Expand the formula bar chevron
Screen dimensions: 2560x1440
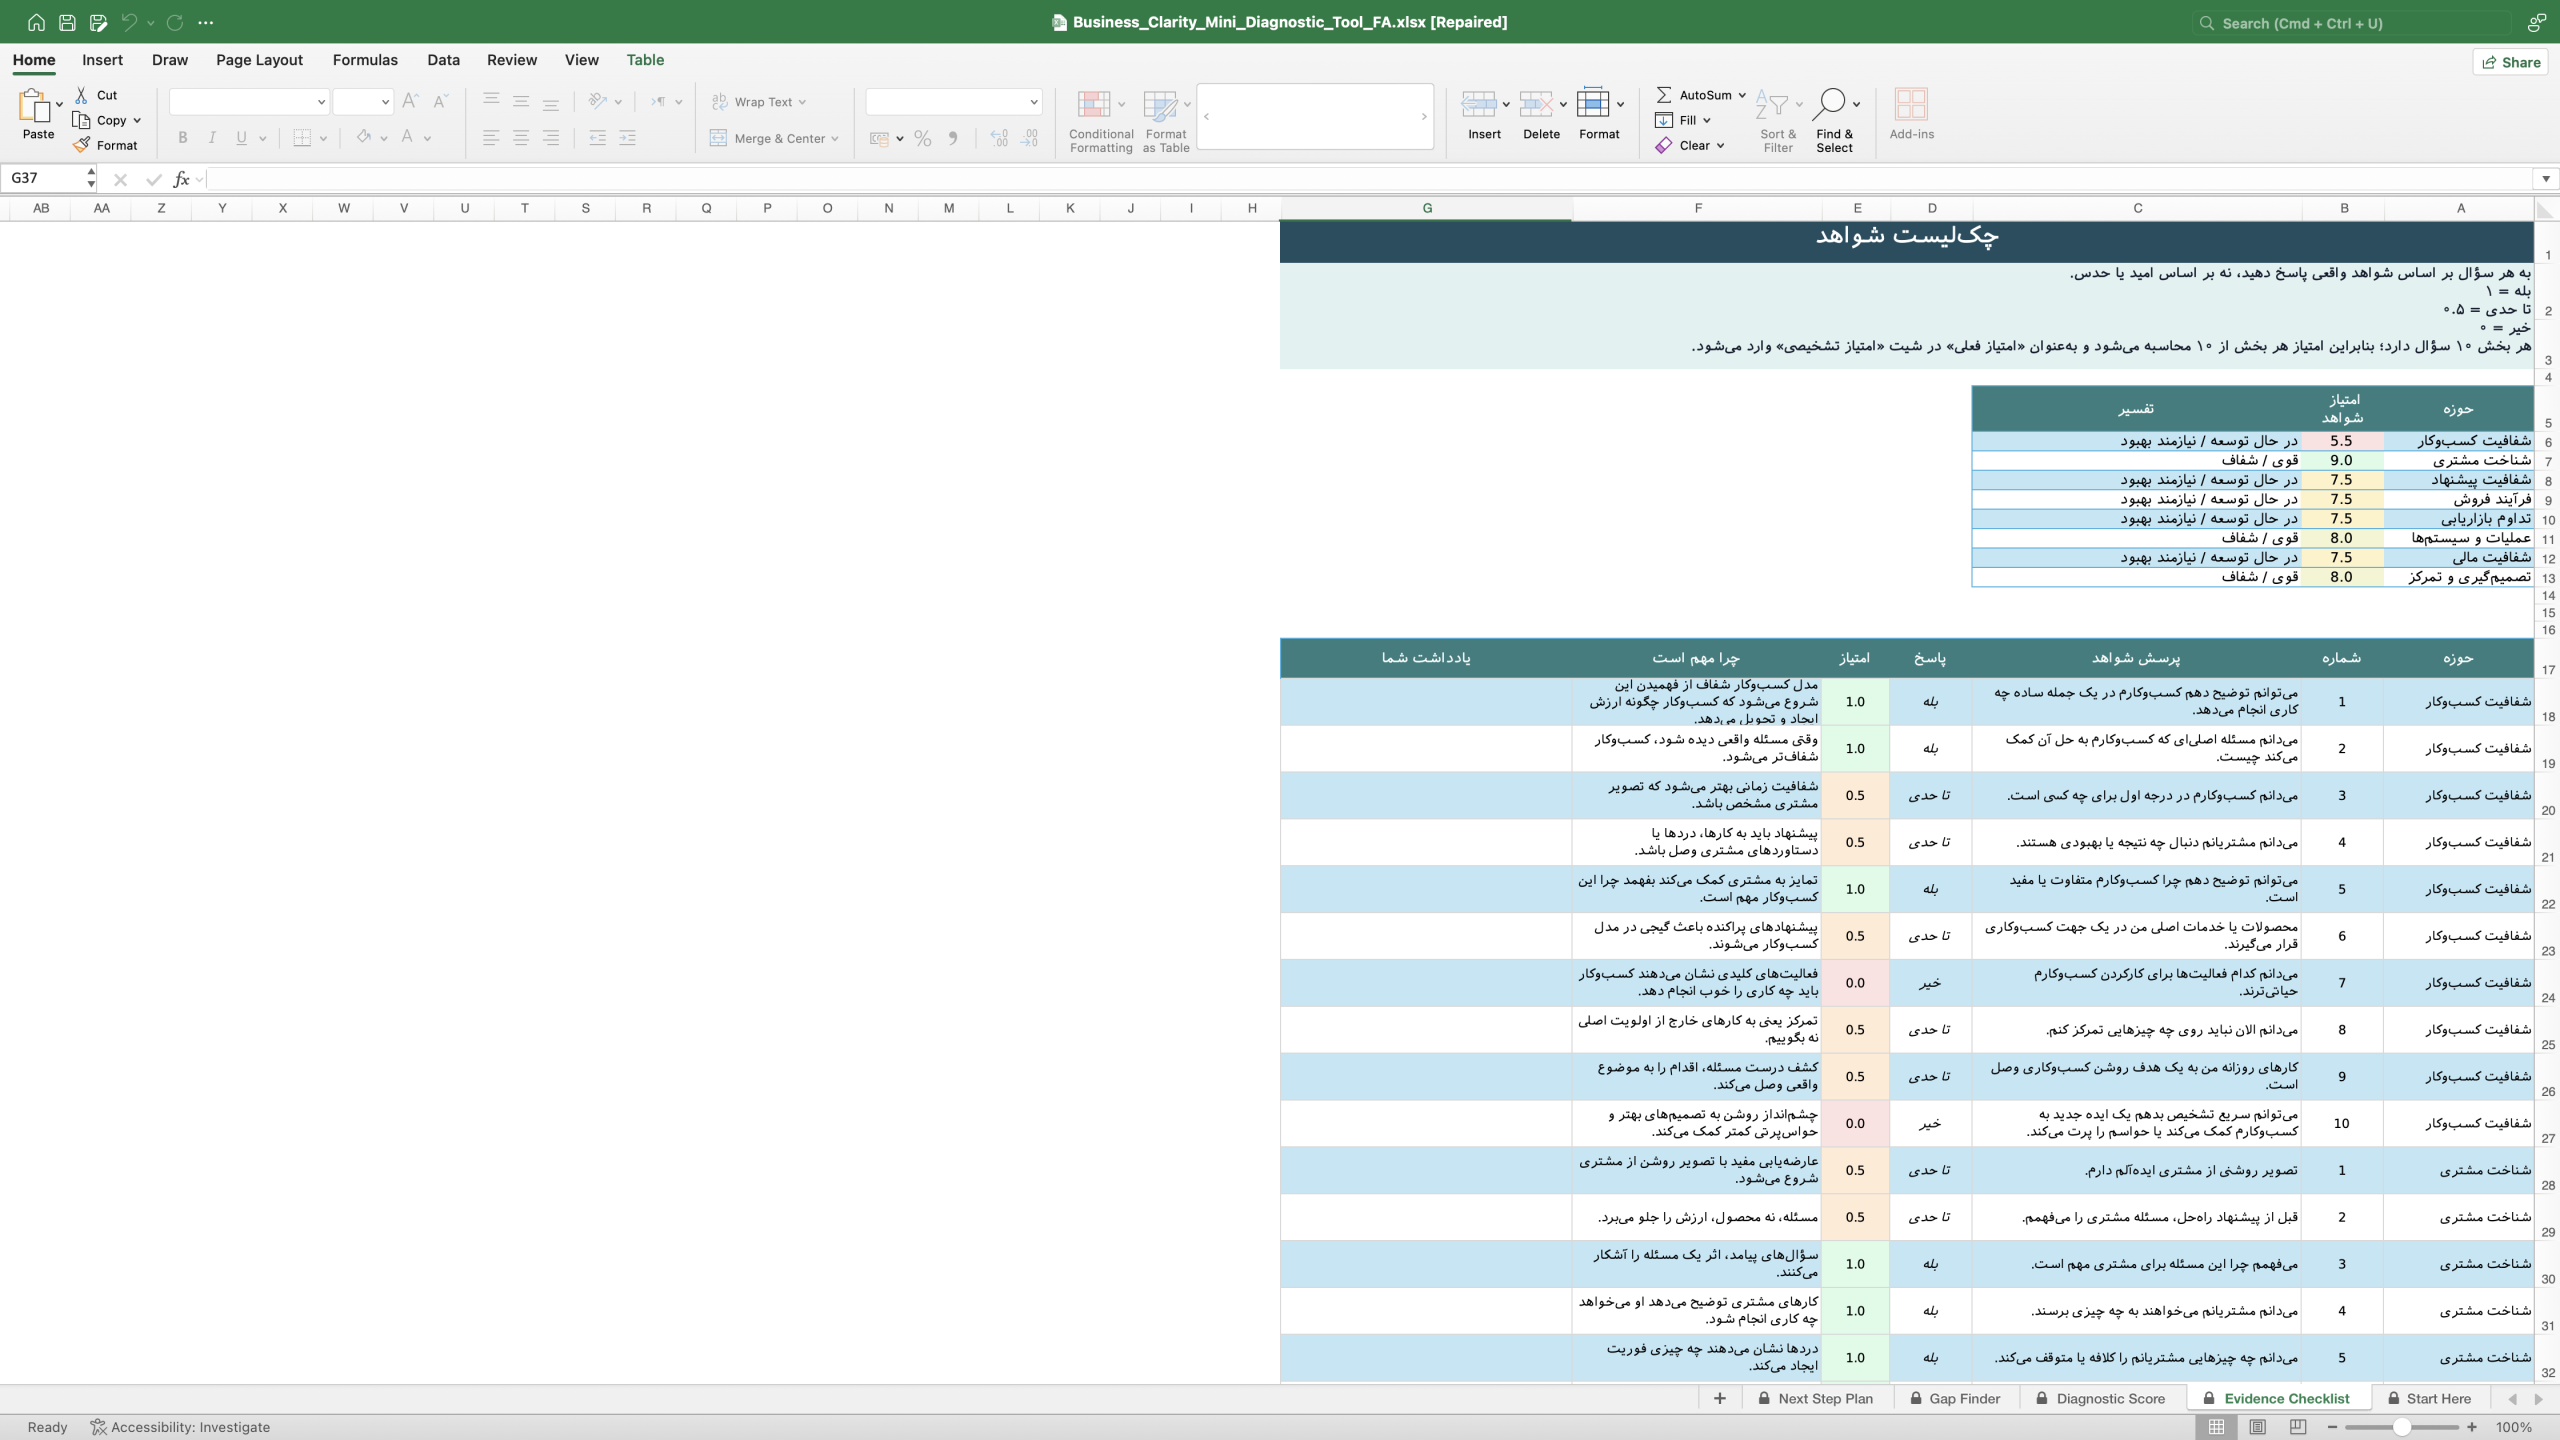(x=2545, y=179)
